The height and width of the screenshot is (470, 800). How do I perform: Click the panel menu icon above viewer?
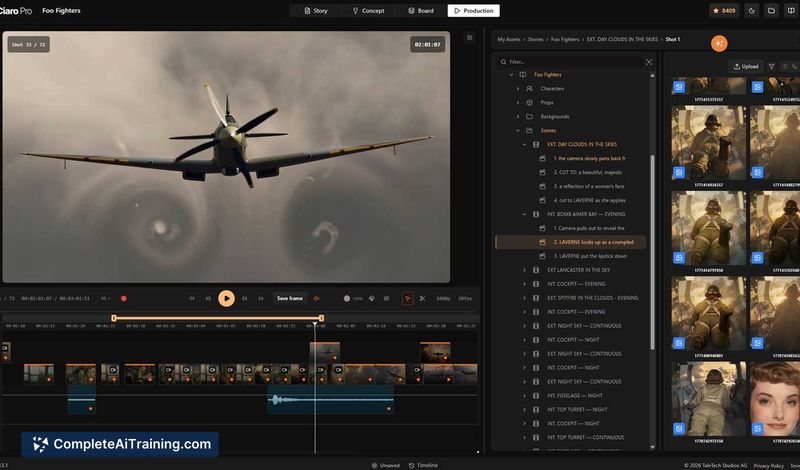pyautogui.click(x=469, y=37)
